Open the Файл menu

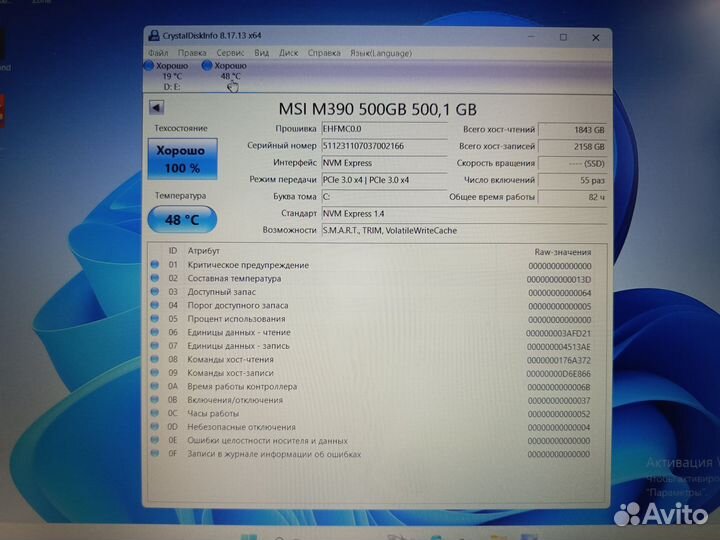click(158, 53)
